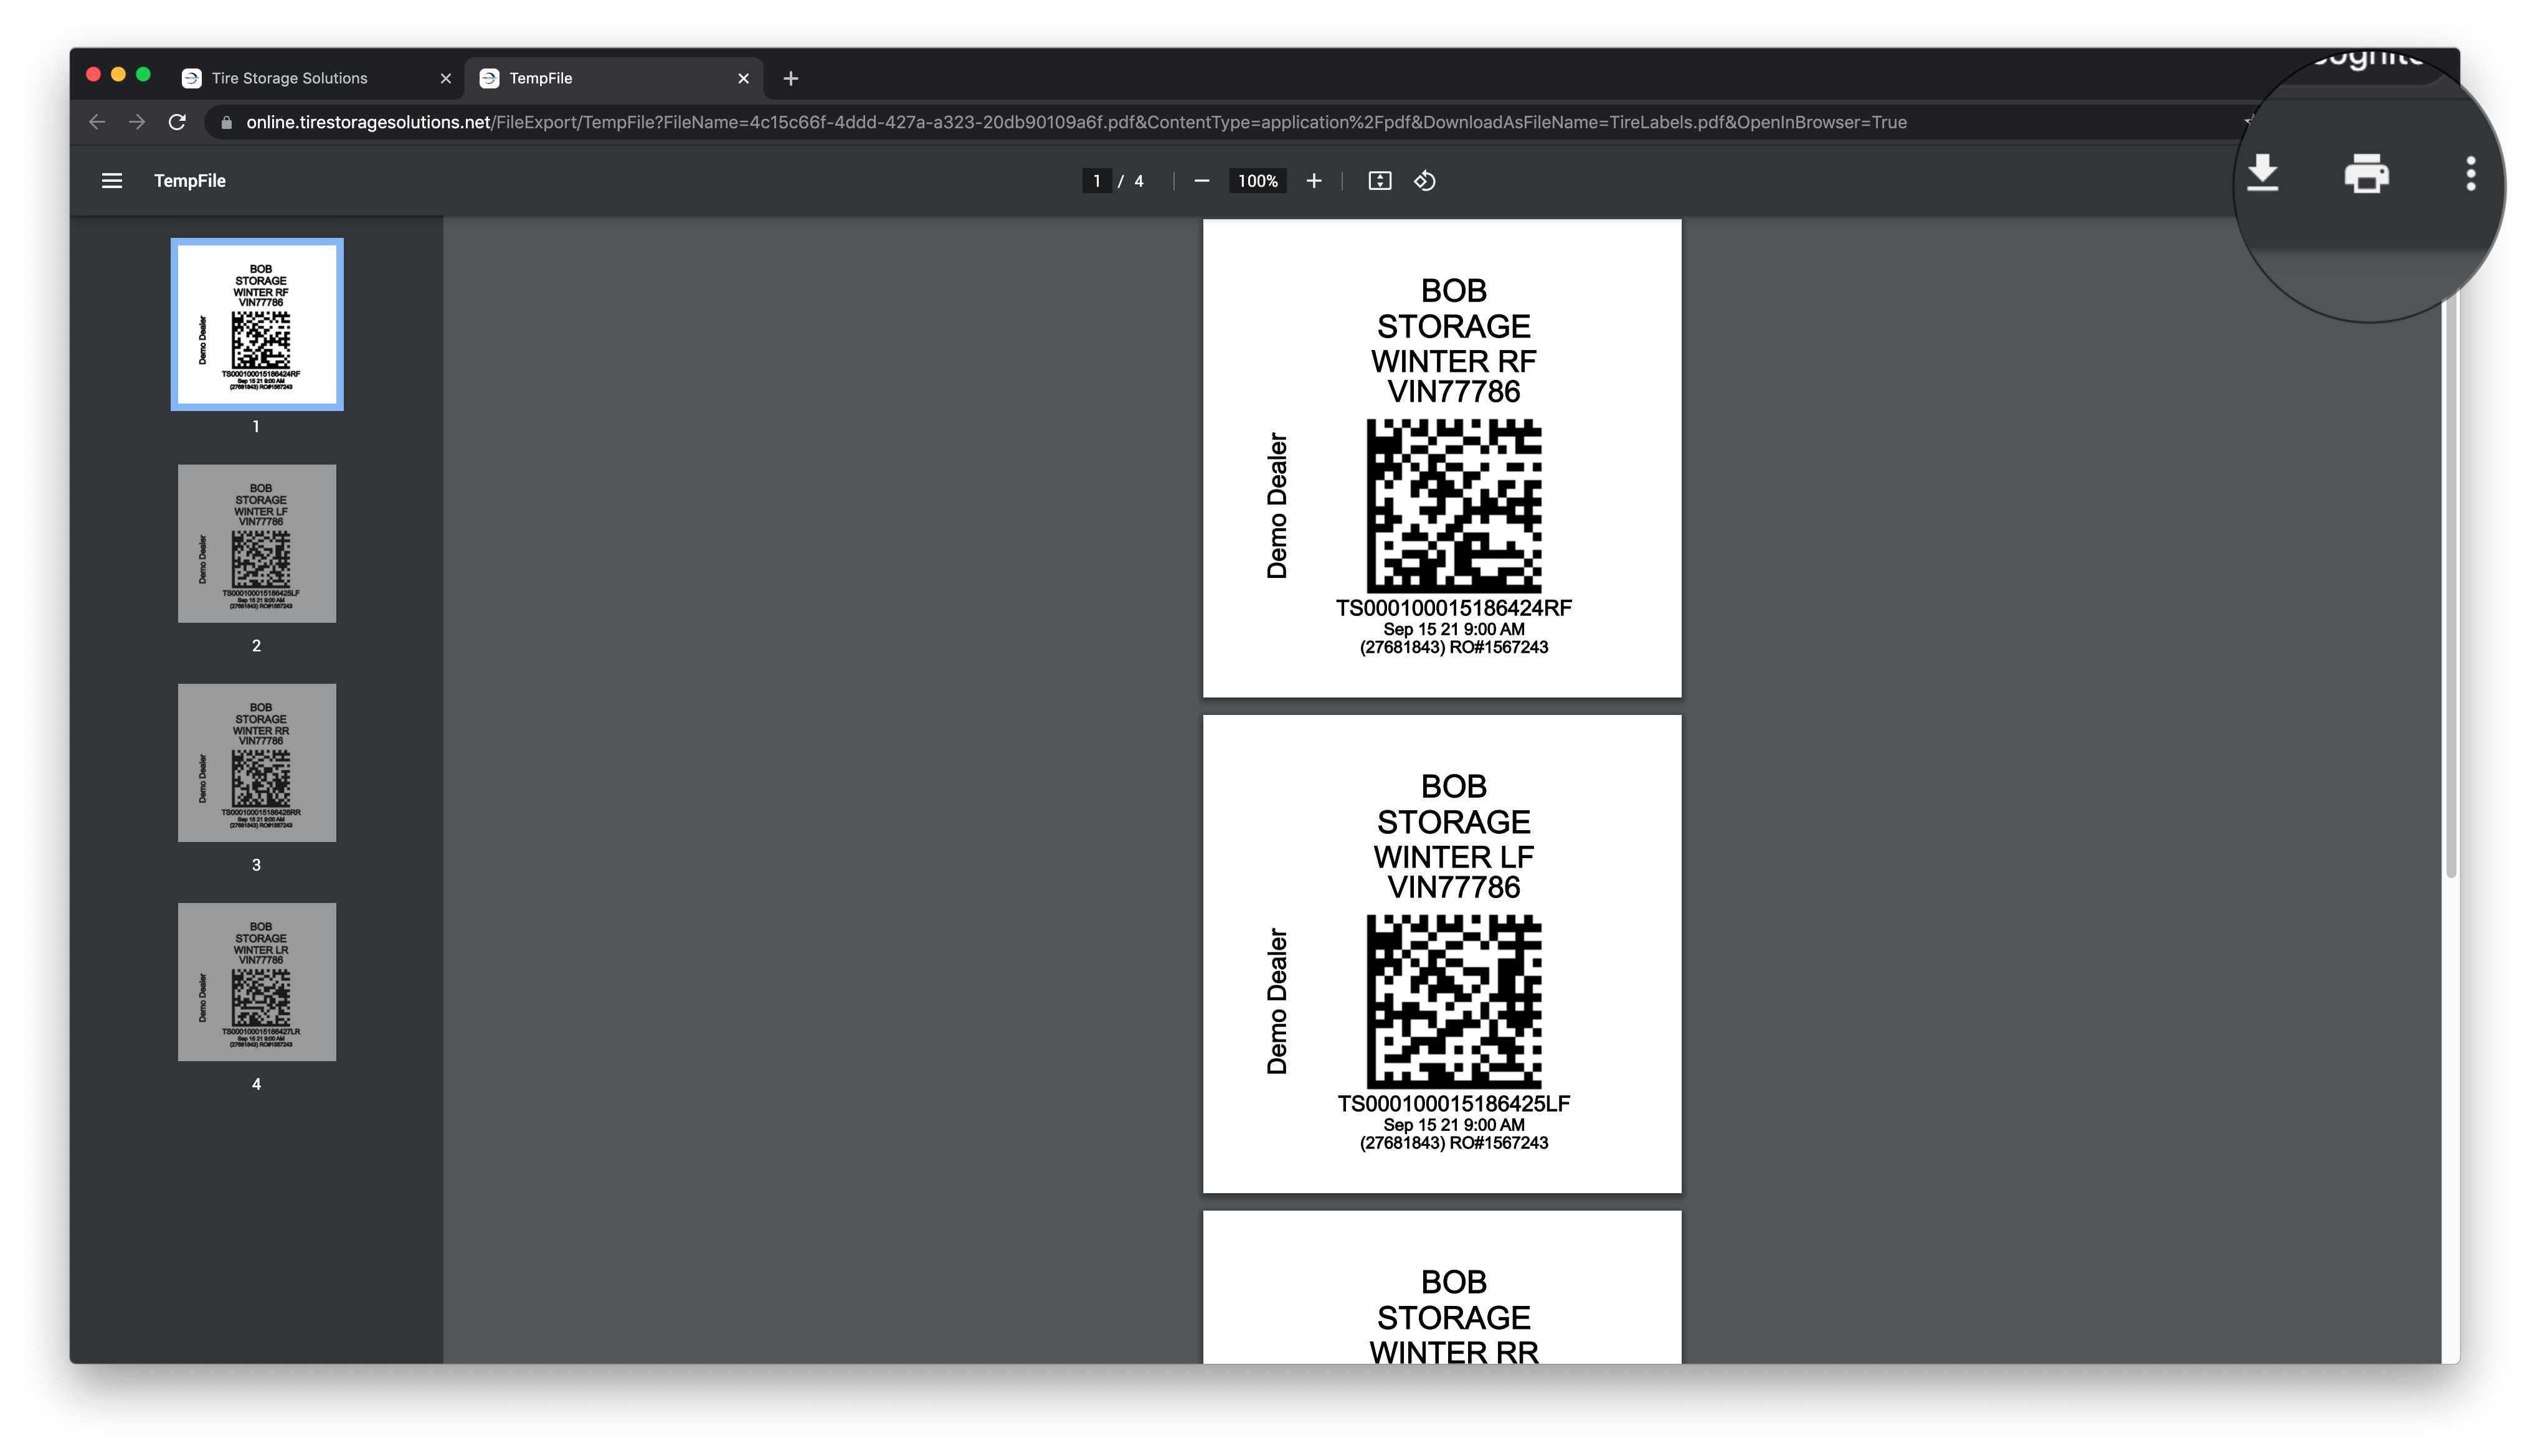Click the print icon
Screen dimensions: 2530x1456
2366,174
